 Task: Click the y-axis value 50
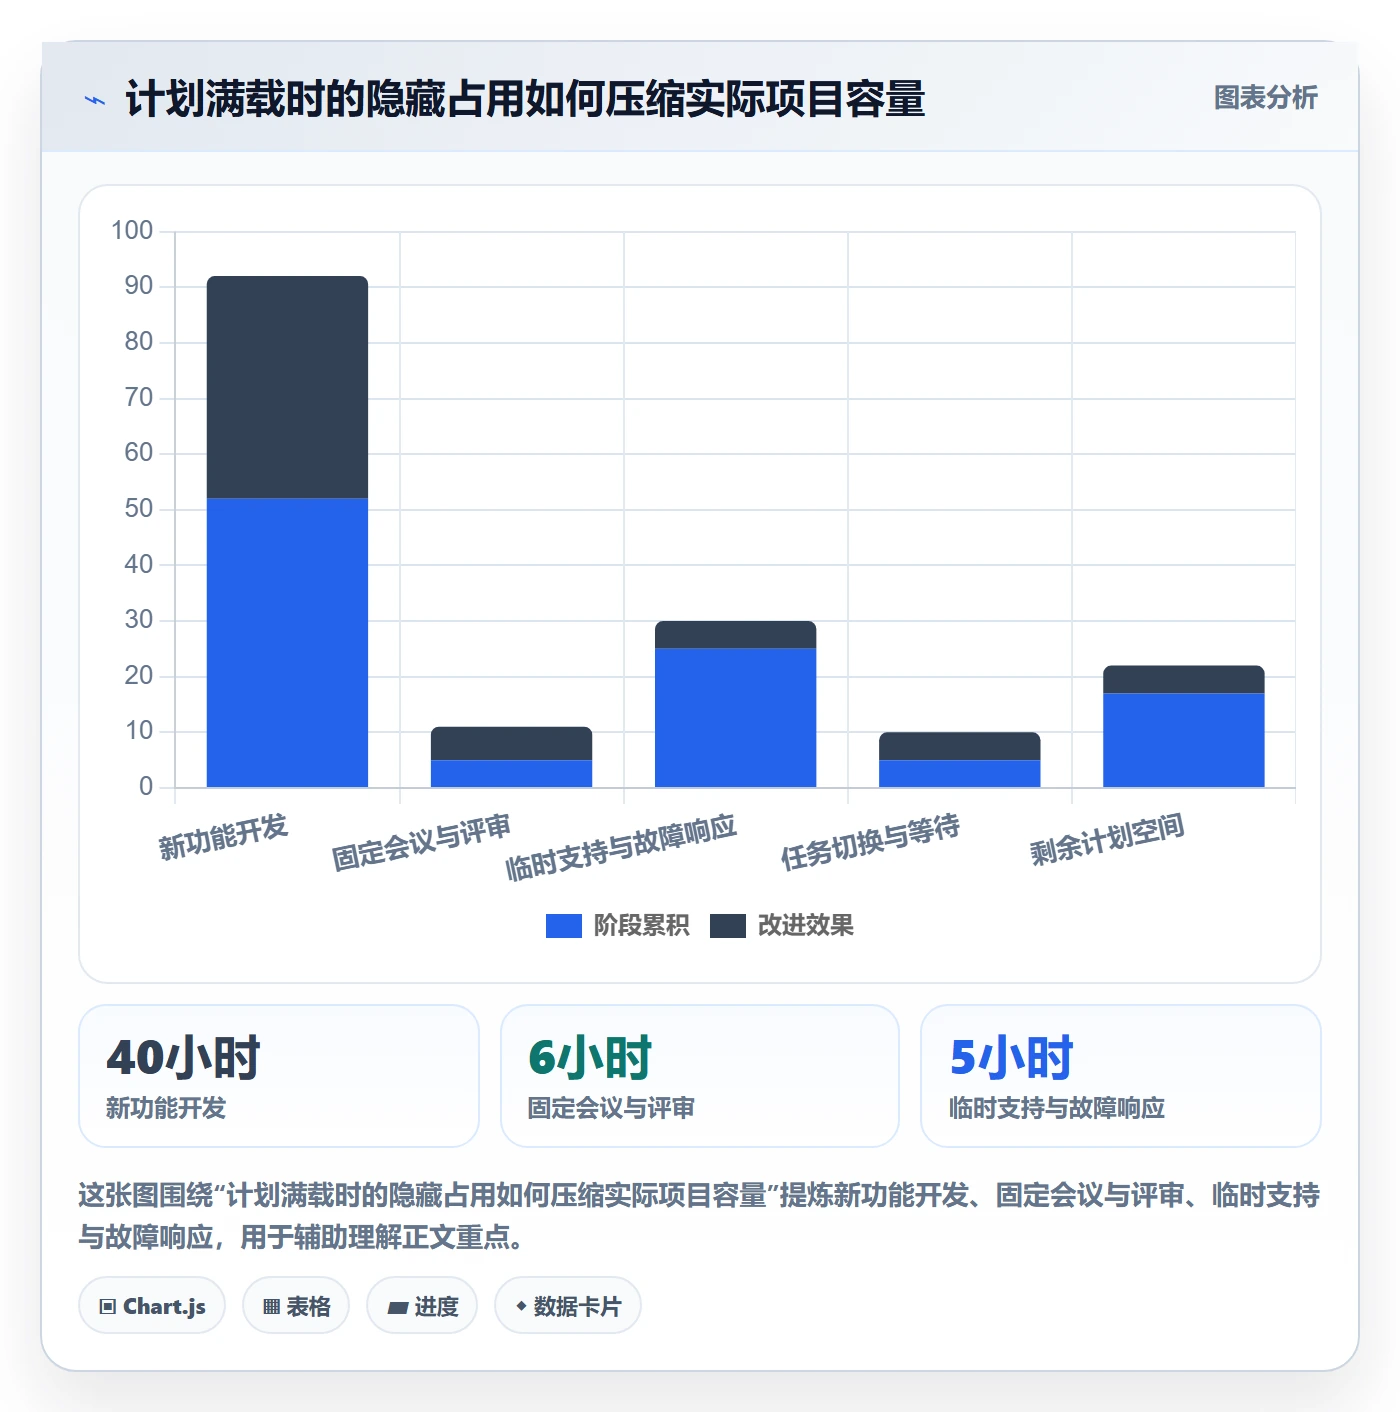[x=139, y=509]
